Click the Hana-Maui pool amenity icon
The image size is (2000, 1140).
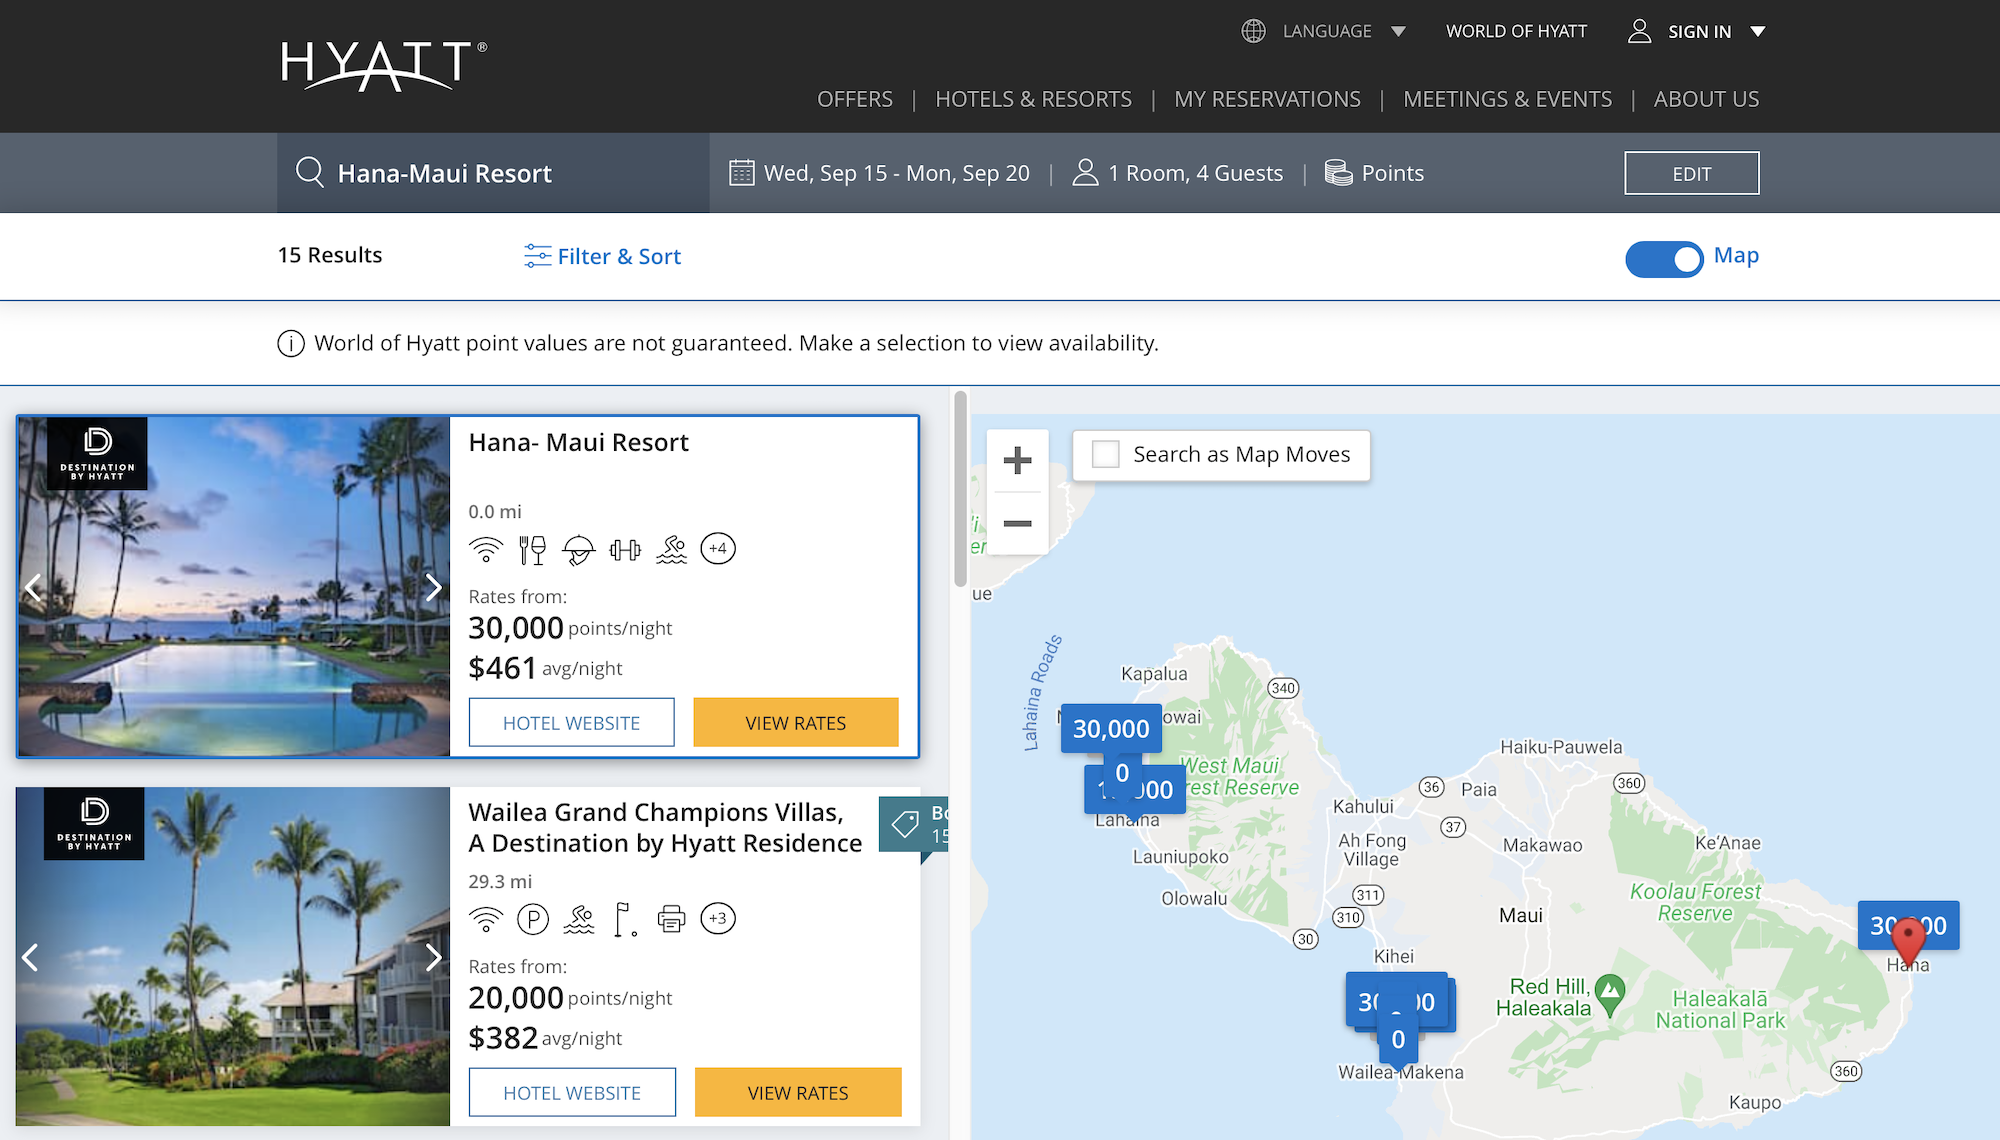coord(671,549)
